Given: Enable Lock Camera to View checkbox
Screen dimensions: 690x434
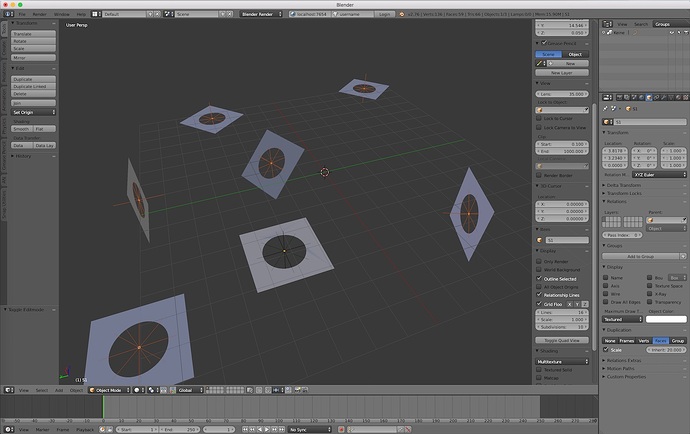Looking at the screenshot, I should (539, 127).
